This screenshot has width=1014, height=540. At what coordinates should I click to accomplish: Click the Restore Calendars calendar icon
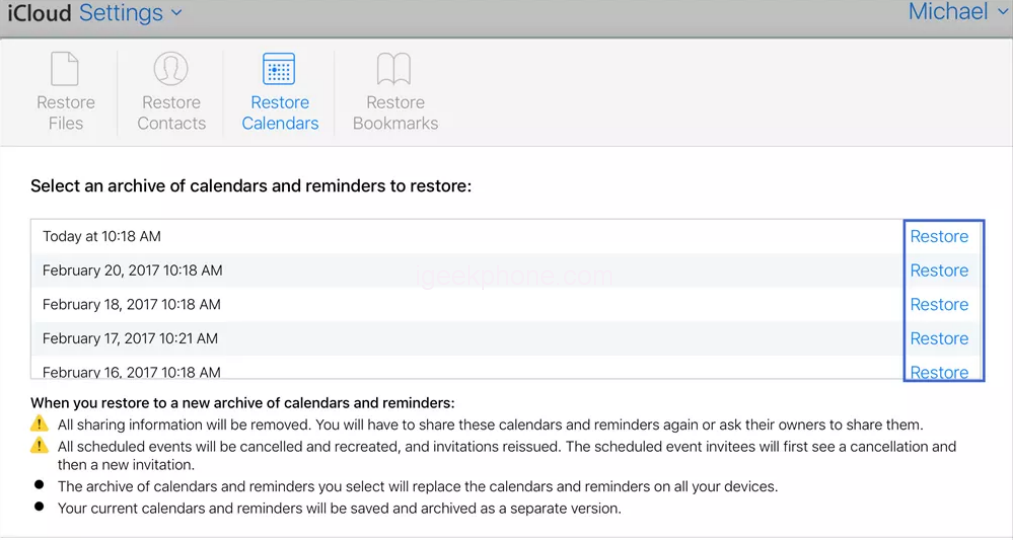coord(279,69)
